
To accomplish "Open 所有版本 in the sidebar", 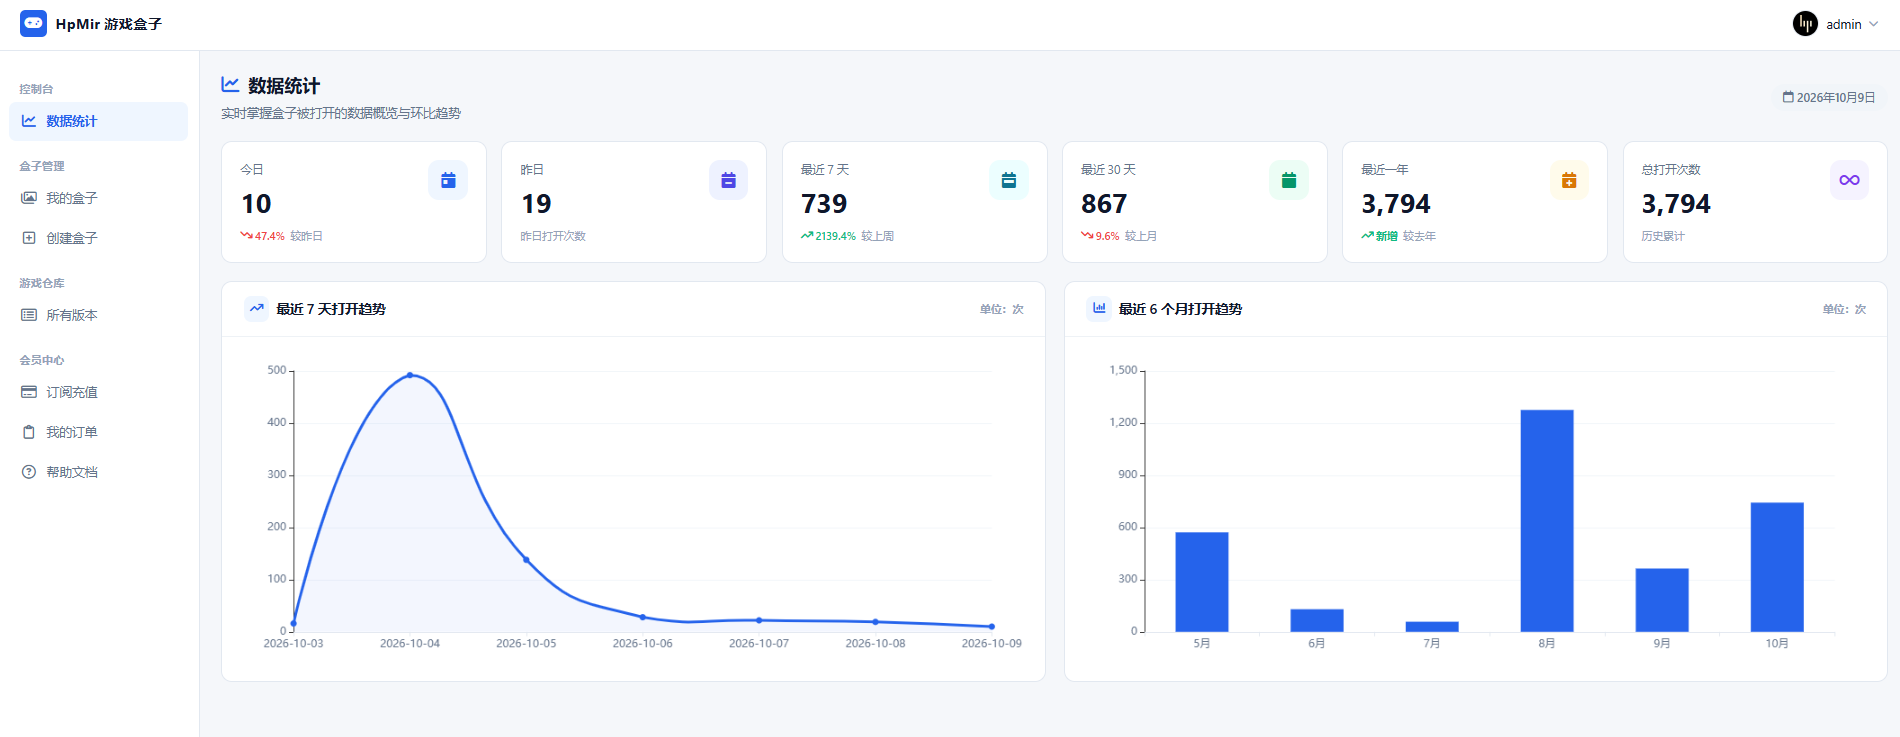I will [x=98, y=315].
